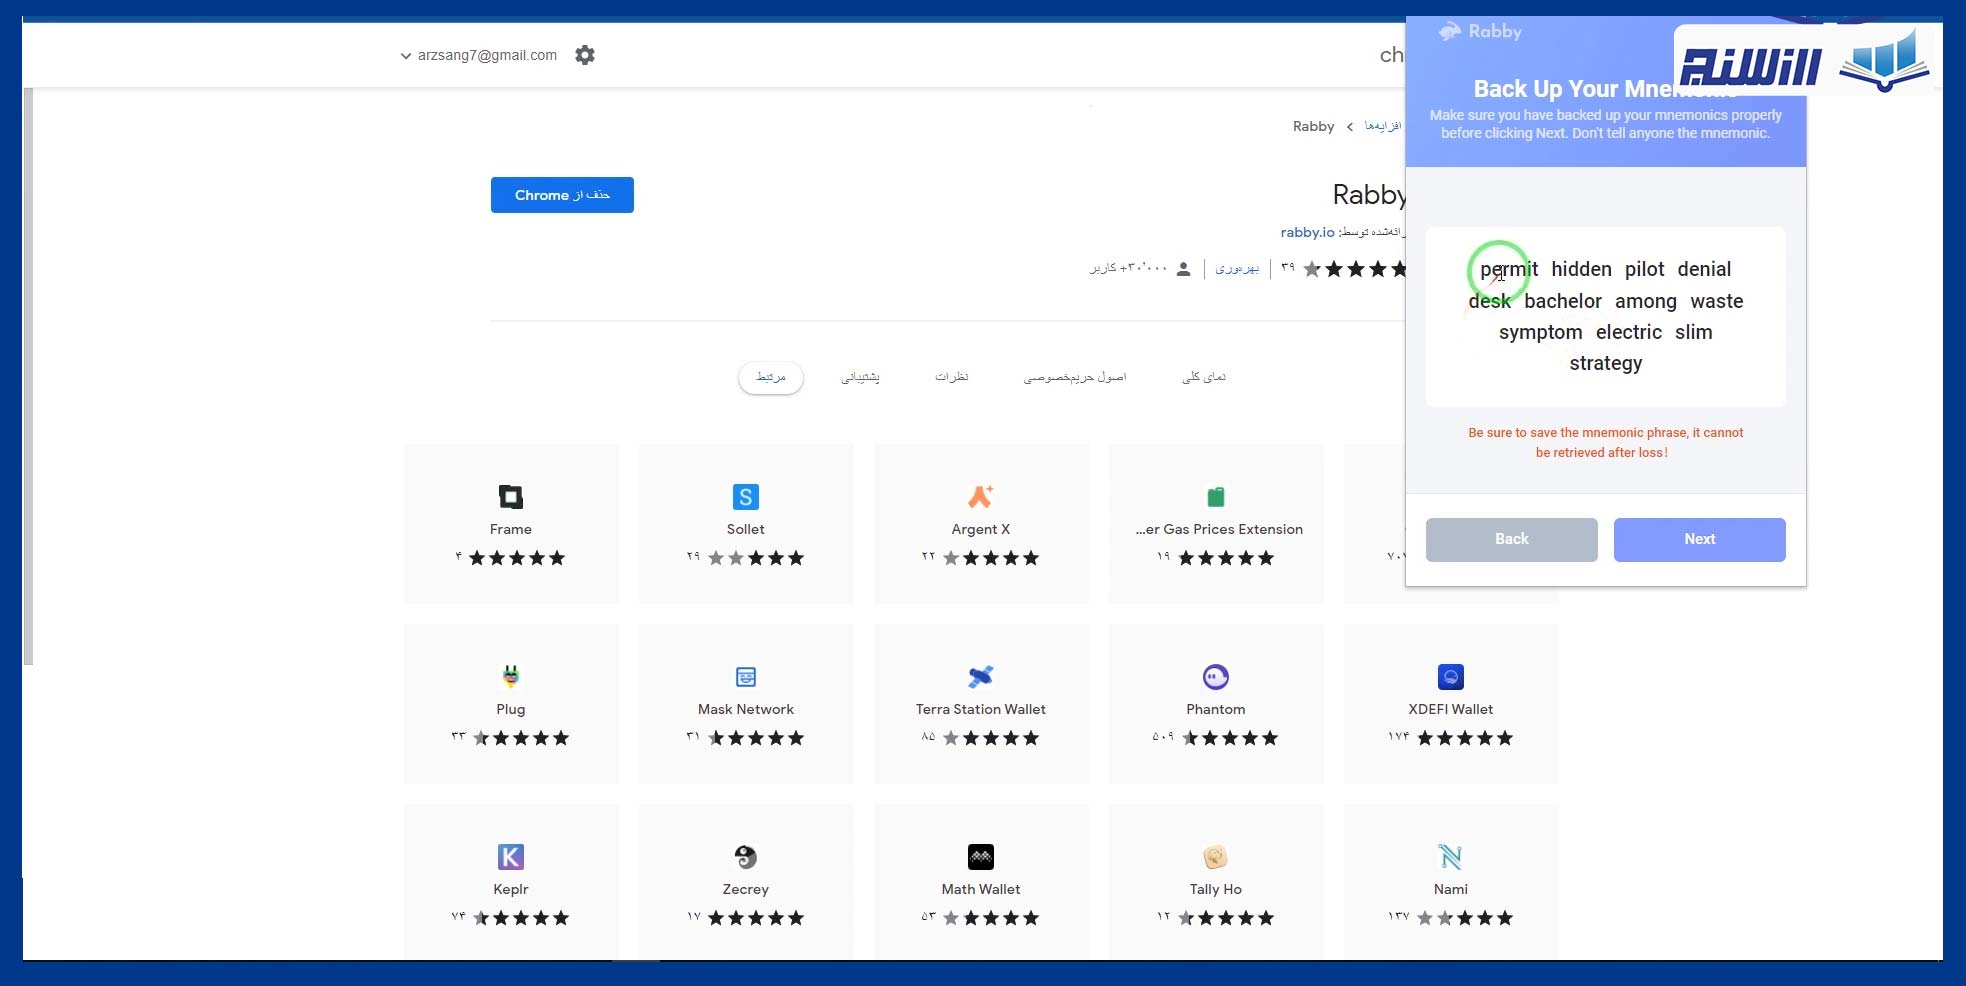
Task: Click the Mask Network icon
Action: [746, 677]
